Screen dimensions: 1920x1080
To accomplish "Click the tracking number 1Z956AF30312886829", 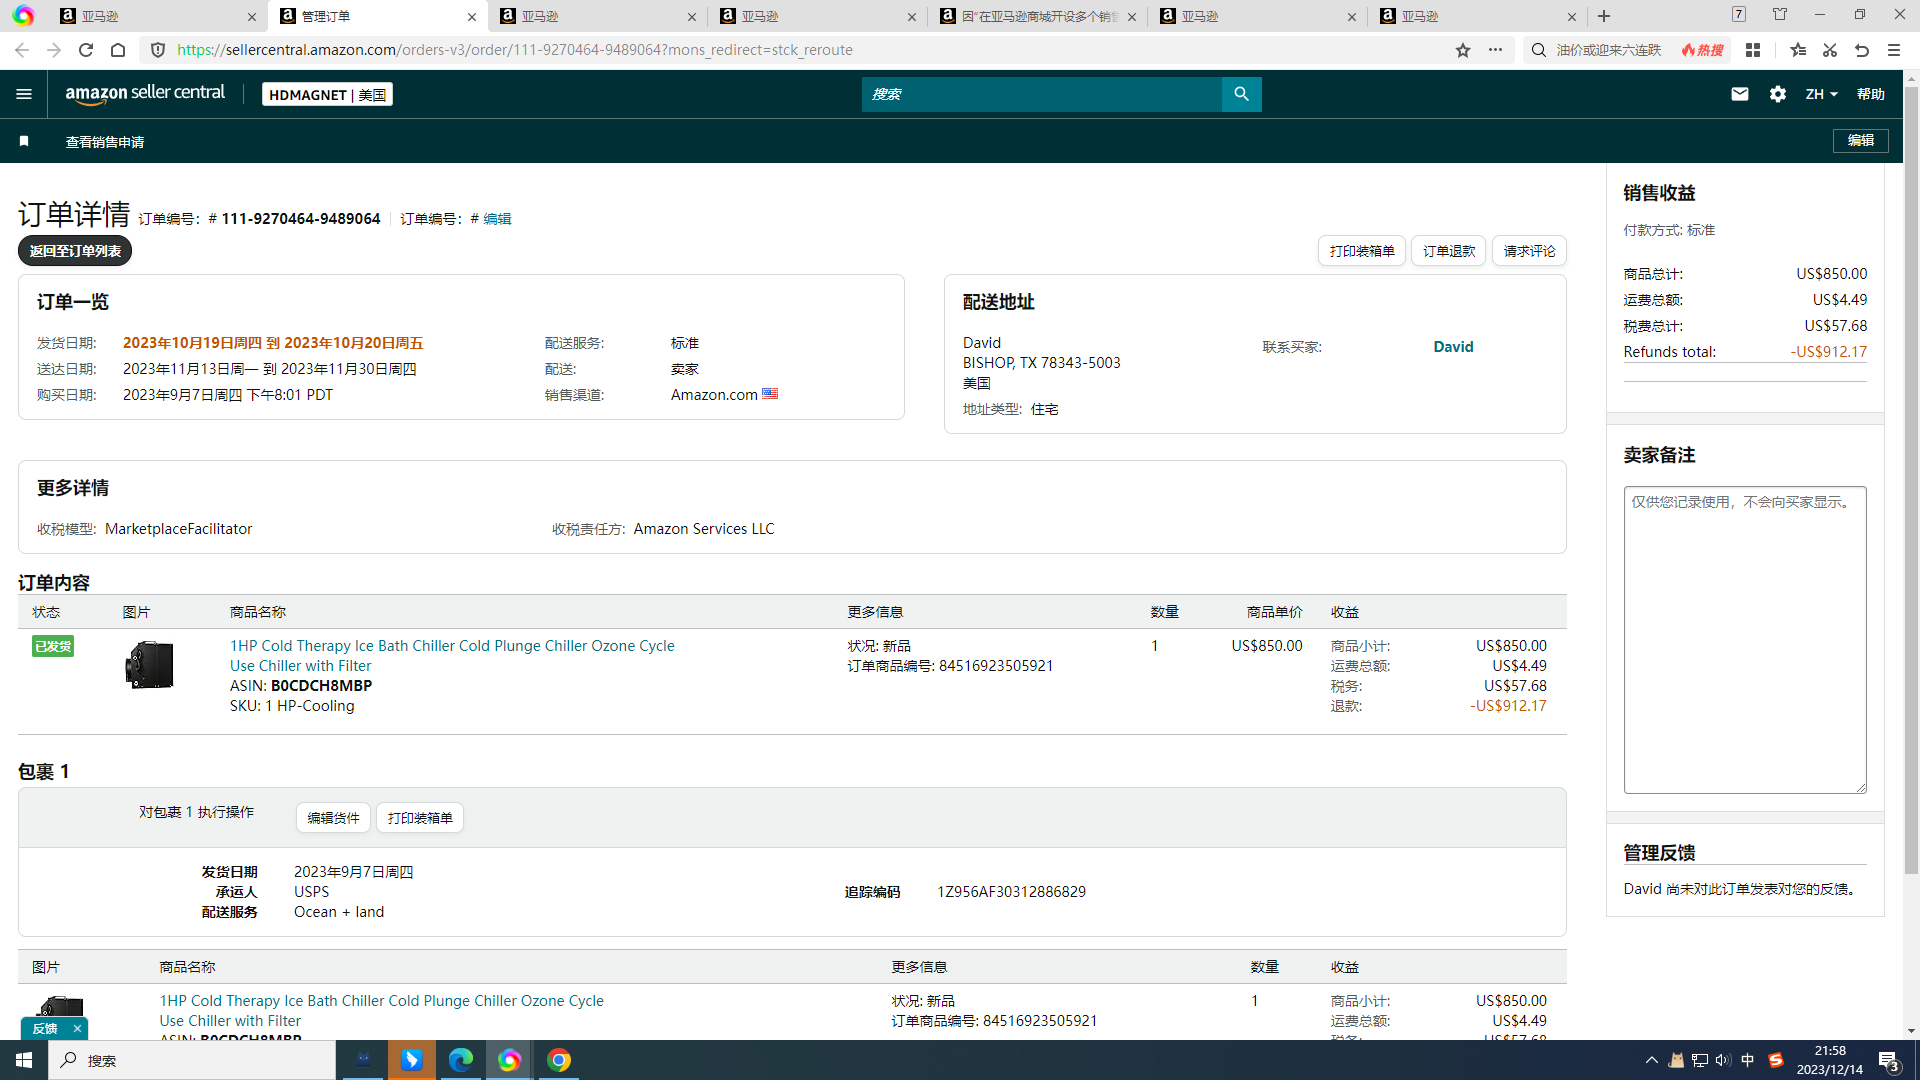I will click(1011, 892).
